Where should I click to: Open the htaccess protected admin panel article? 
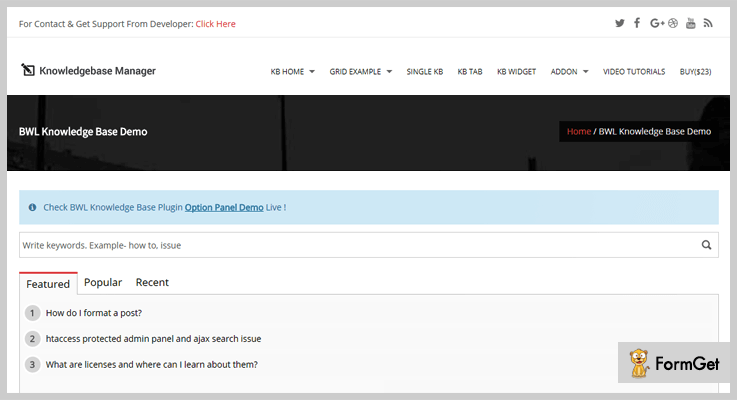[x=153, y=339]
